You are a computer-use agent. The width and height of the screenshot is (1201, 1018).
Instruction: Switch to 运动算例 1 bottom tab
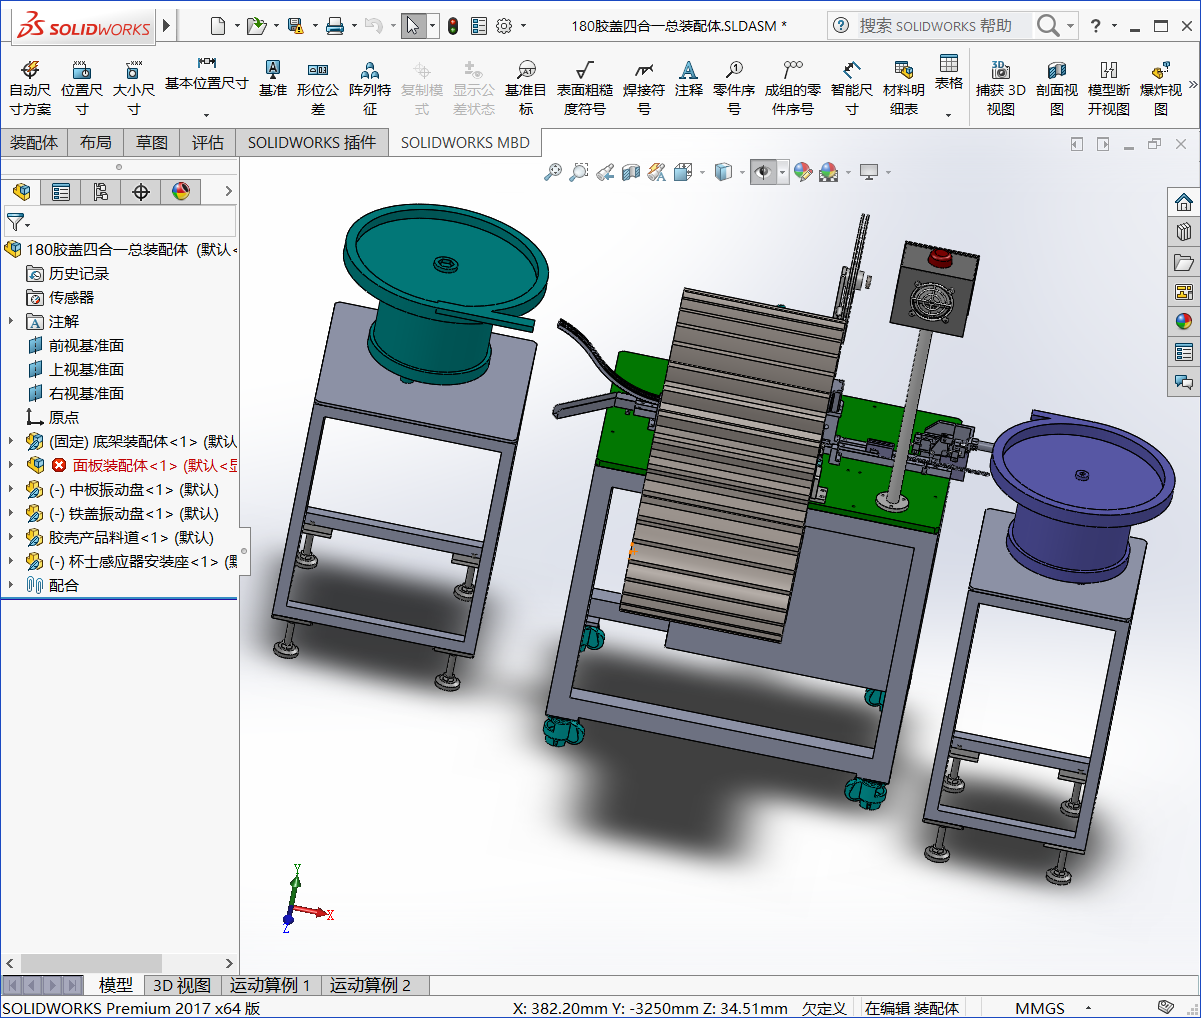click(x=270, y=985)
